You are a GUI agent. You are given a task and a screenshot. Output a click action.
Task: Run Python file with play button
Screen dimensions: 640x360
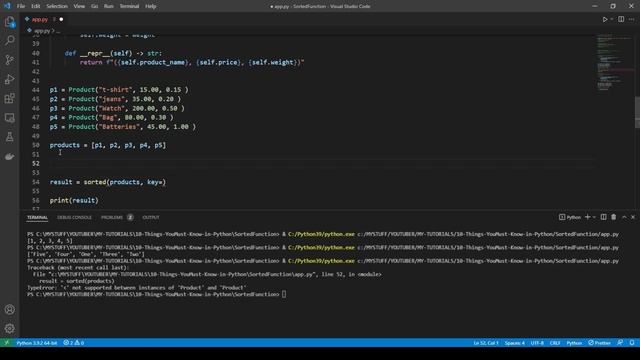pyautogui.click(x=604, y=19)
